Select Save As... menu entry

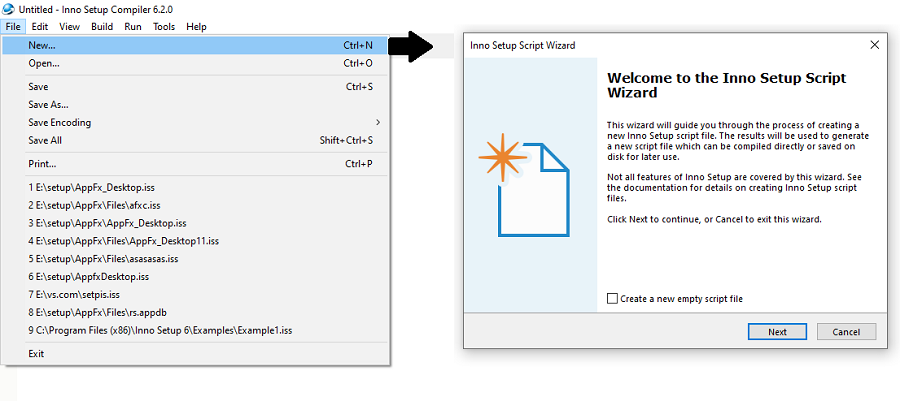pos(195,104)
